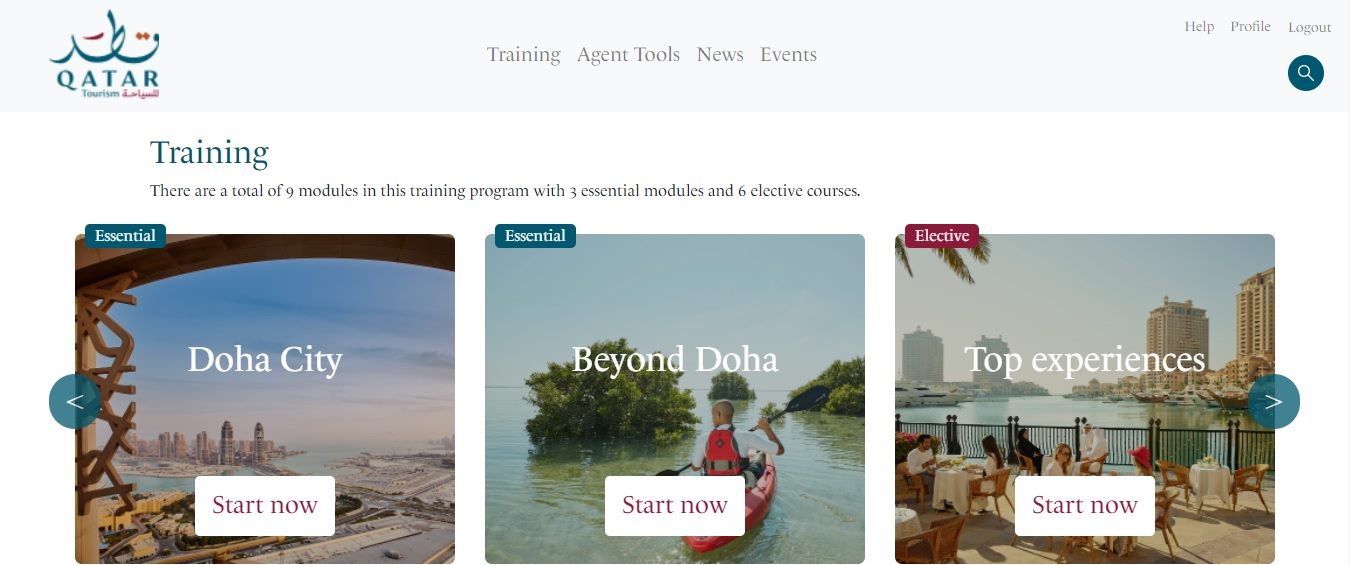Click the Essential badge on Doha City
This screenshot has width=1350, height=565.
[125, 236]
